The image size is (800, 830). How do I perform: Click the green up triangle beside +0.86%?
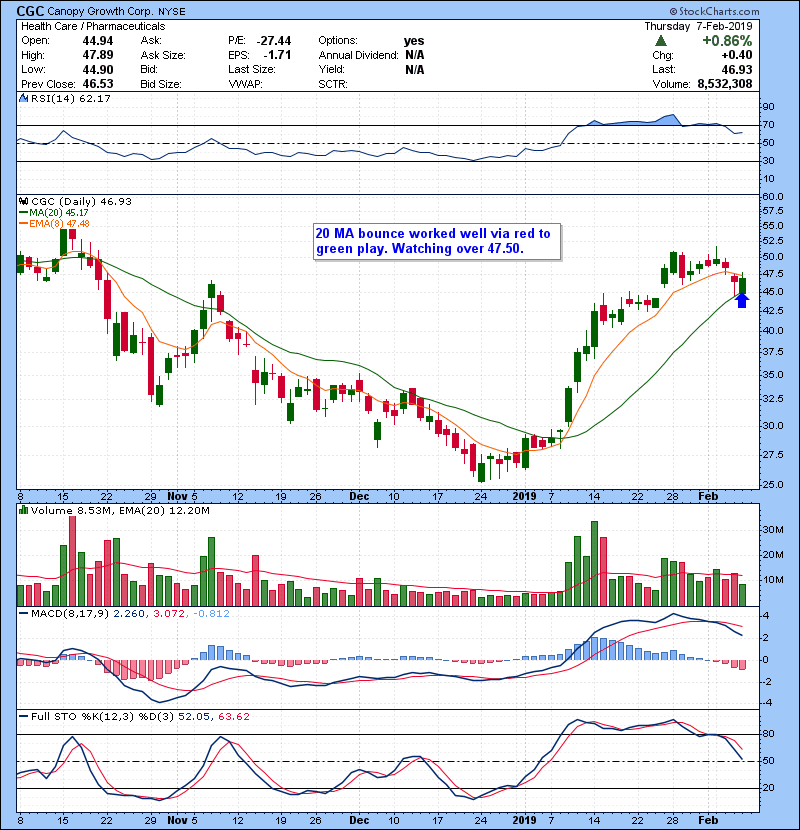coord(660,41)
